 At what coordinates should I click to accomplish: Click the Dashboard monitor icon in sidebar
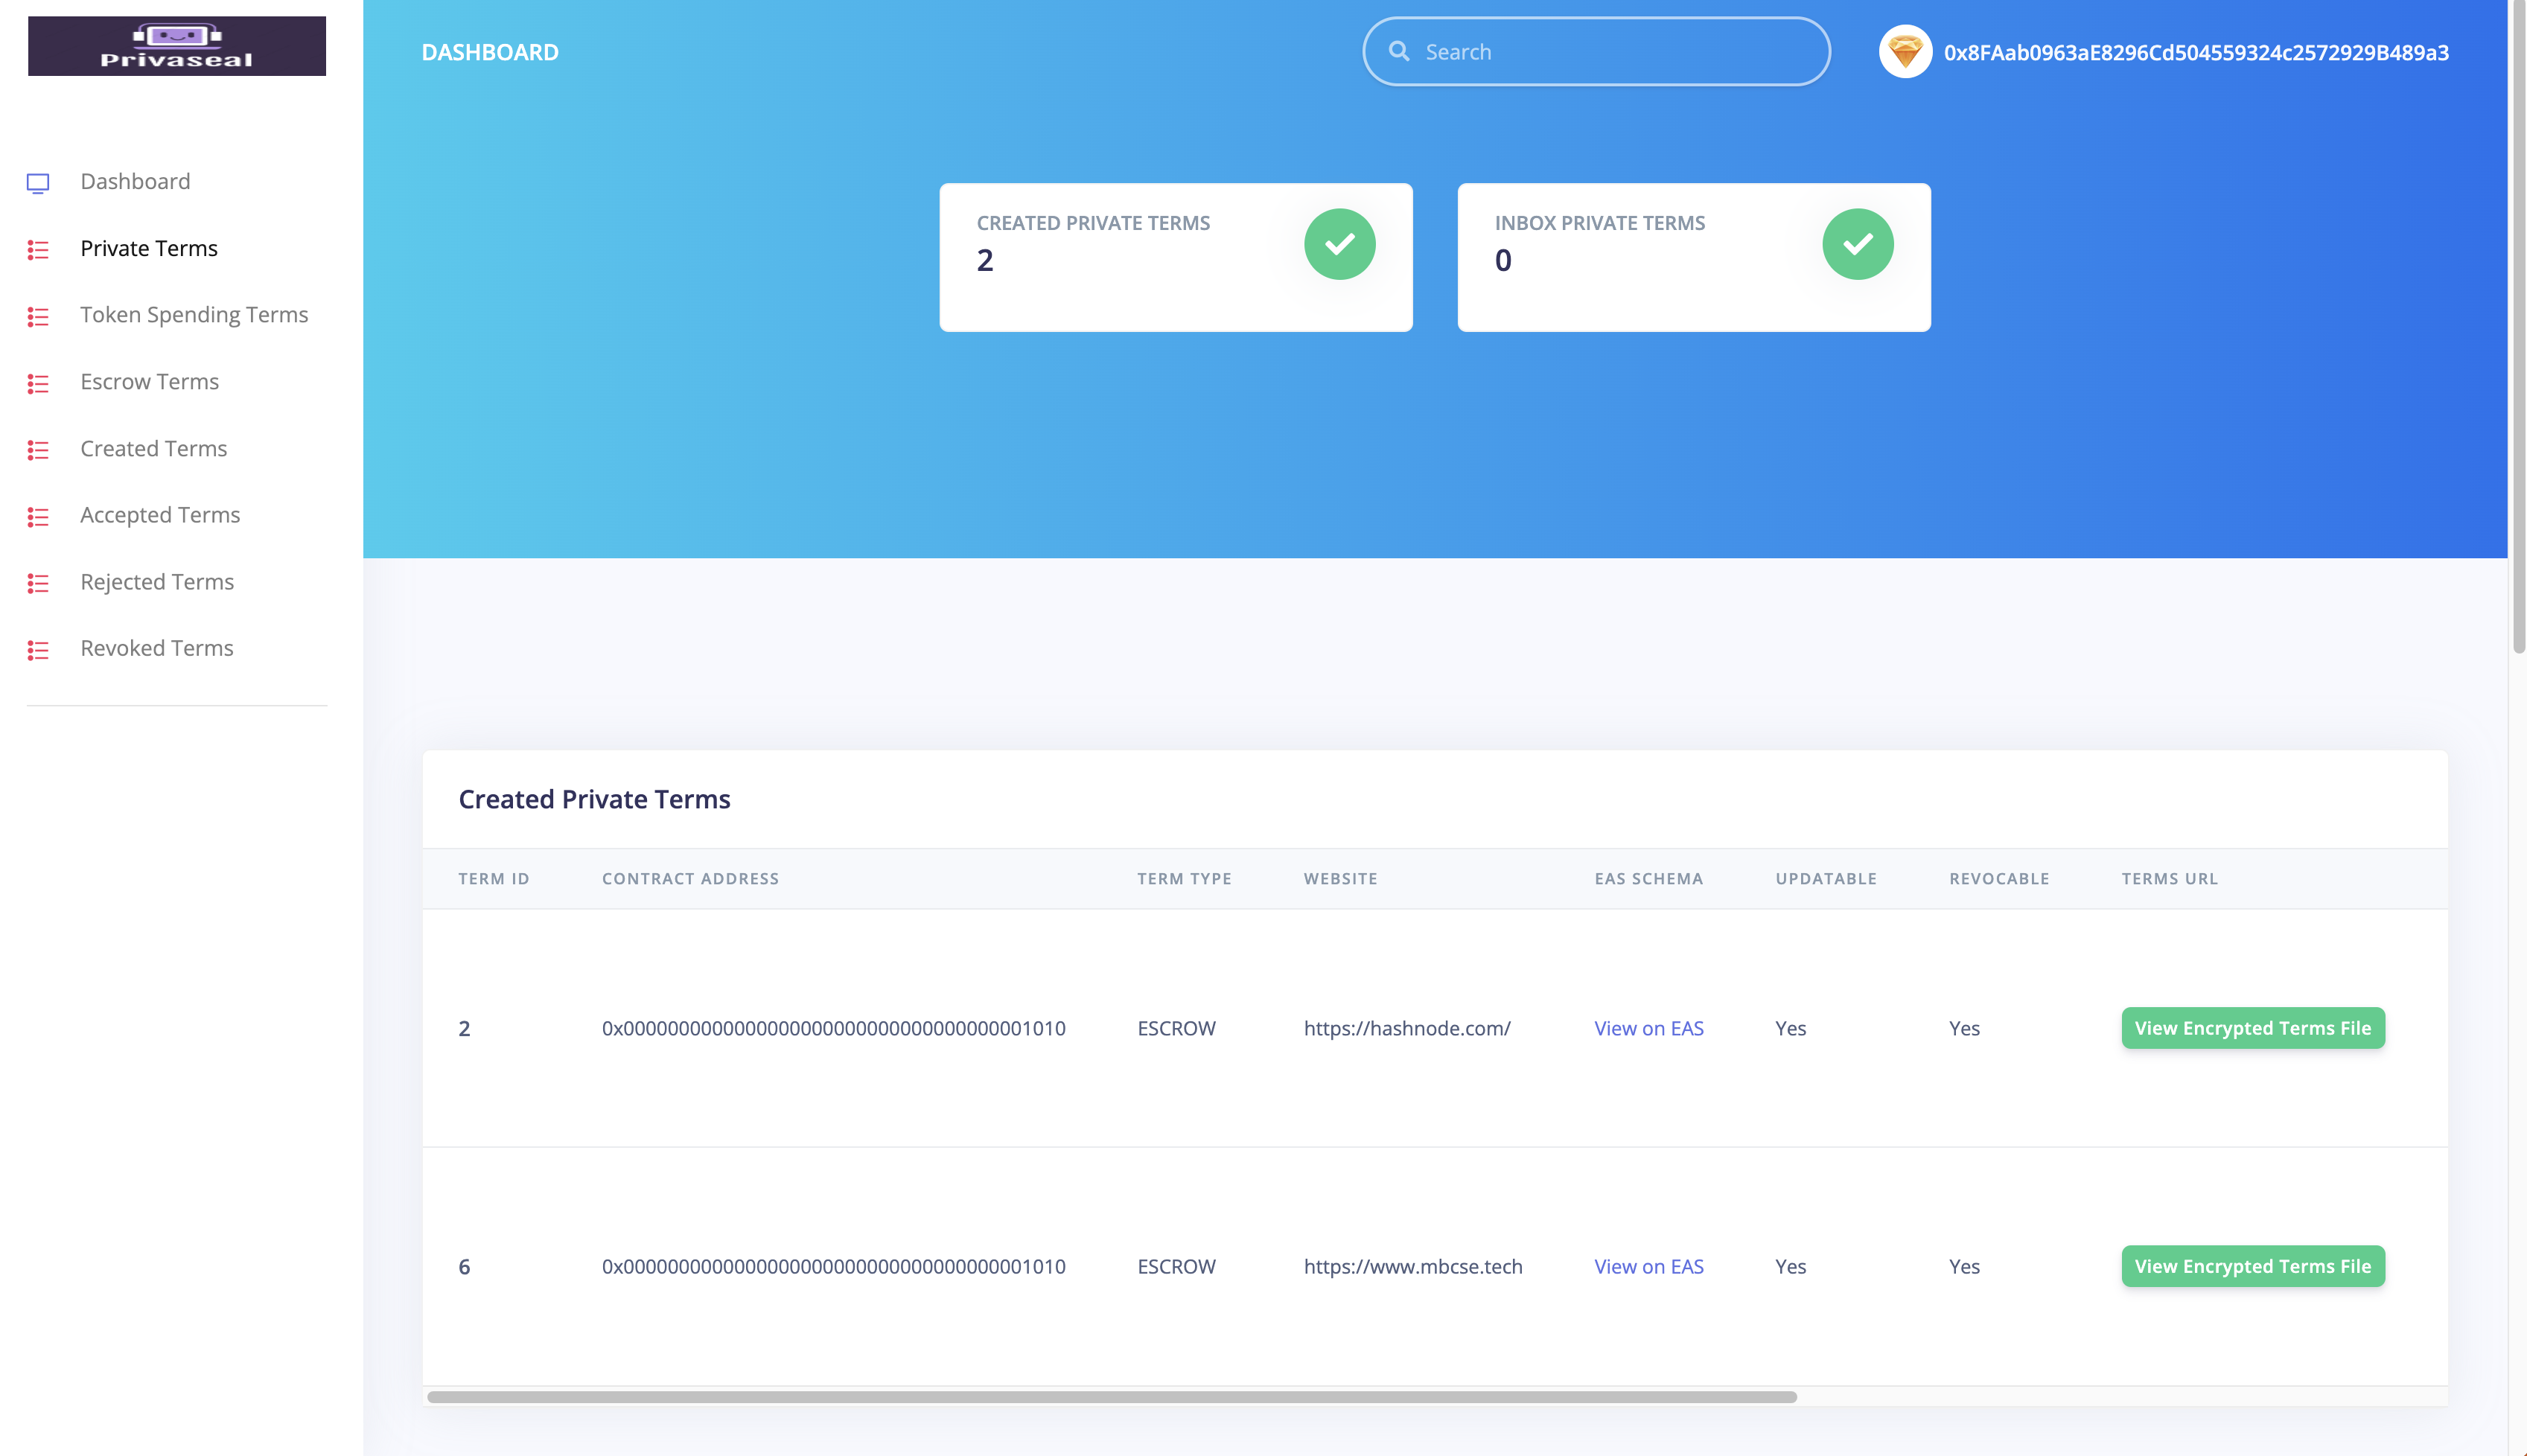pyautogui.click(x=38, y=182)
